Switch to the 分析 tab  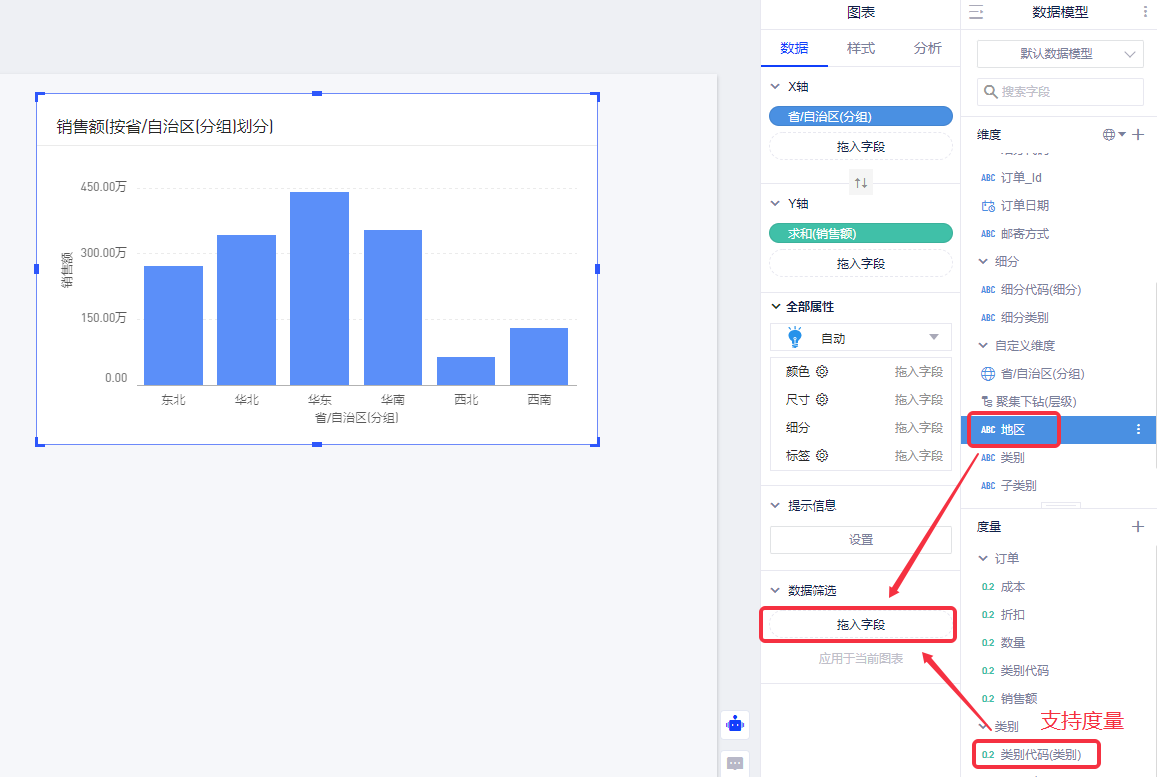tap(927, 48)
